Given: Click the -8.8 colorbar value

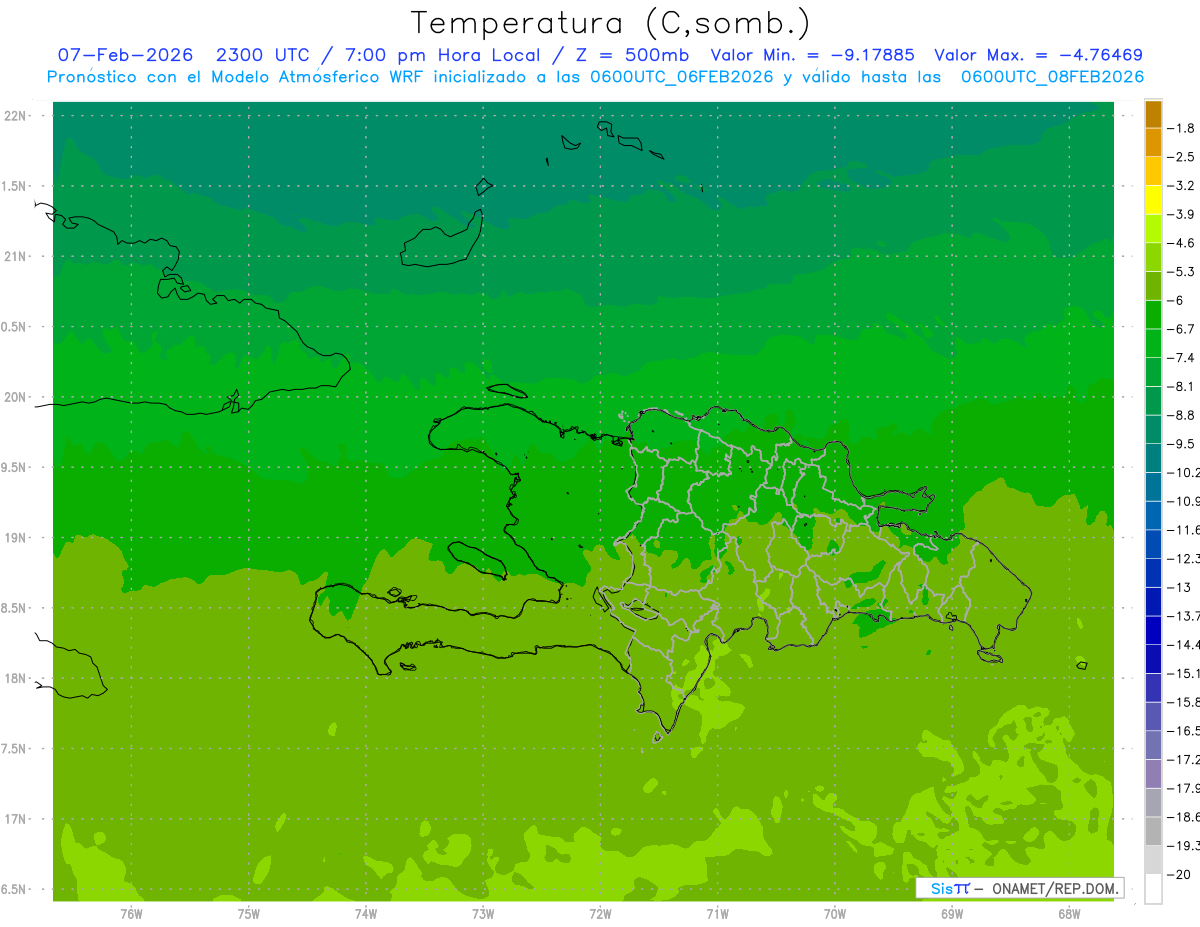Looking at the screenshot, I should [x=1182, y=415].
